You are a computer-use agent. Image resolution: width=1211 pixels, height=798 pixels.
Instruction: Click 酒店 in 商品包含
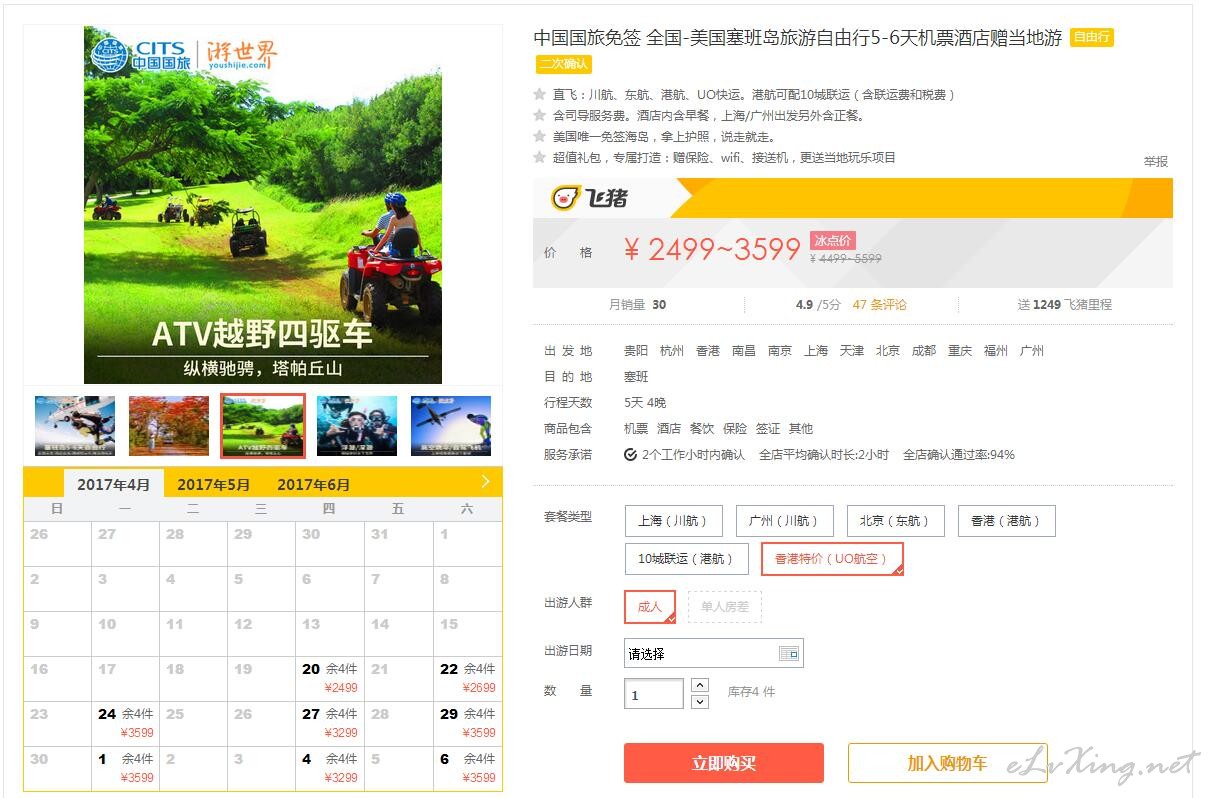[669, 429]
